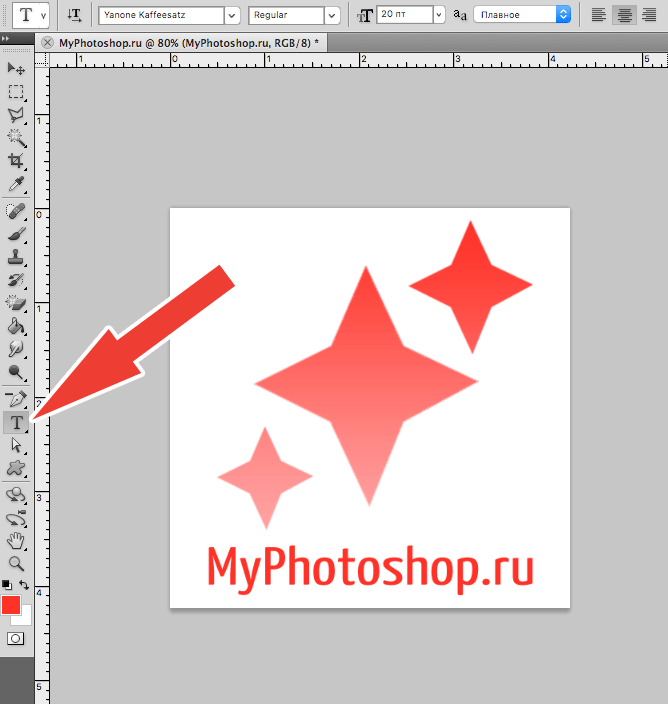
Task: Select the Horizontal Type tool
Action: pos(16,423)
